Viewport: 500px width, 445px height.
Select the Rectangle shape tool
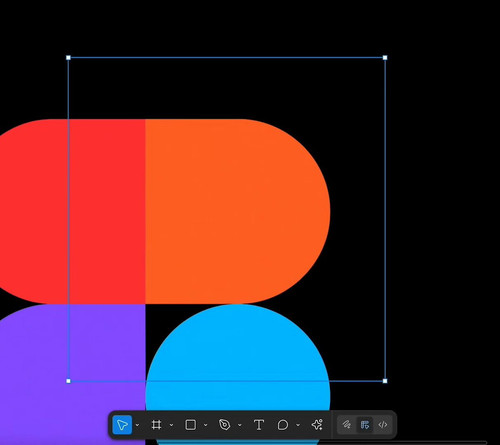[190, 425]
